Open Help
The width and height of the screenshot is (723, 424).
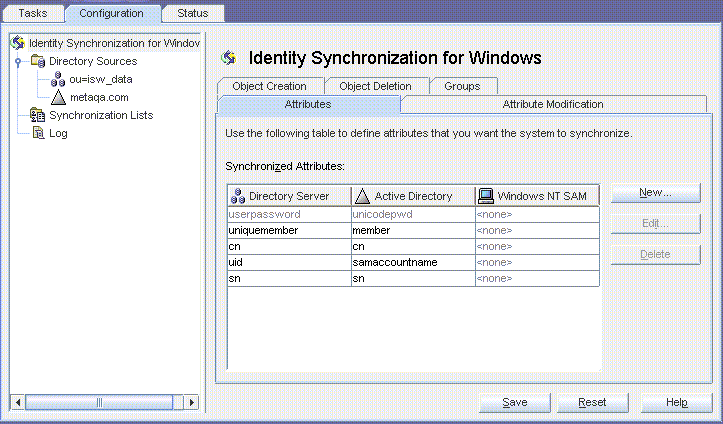[x=676, y=402]
